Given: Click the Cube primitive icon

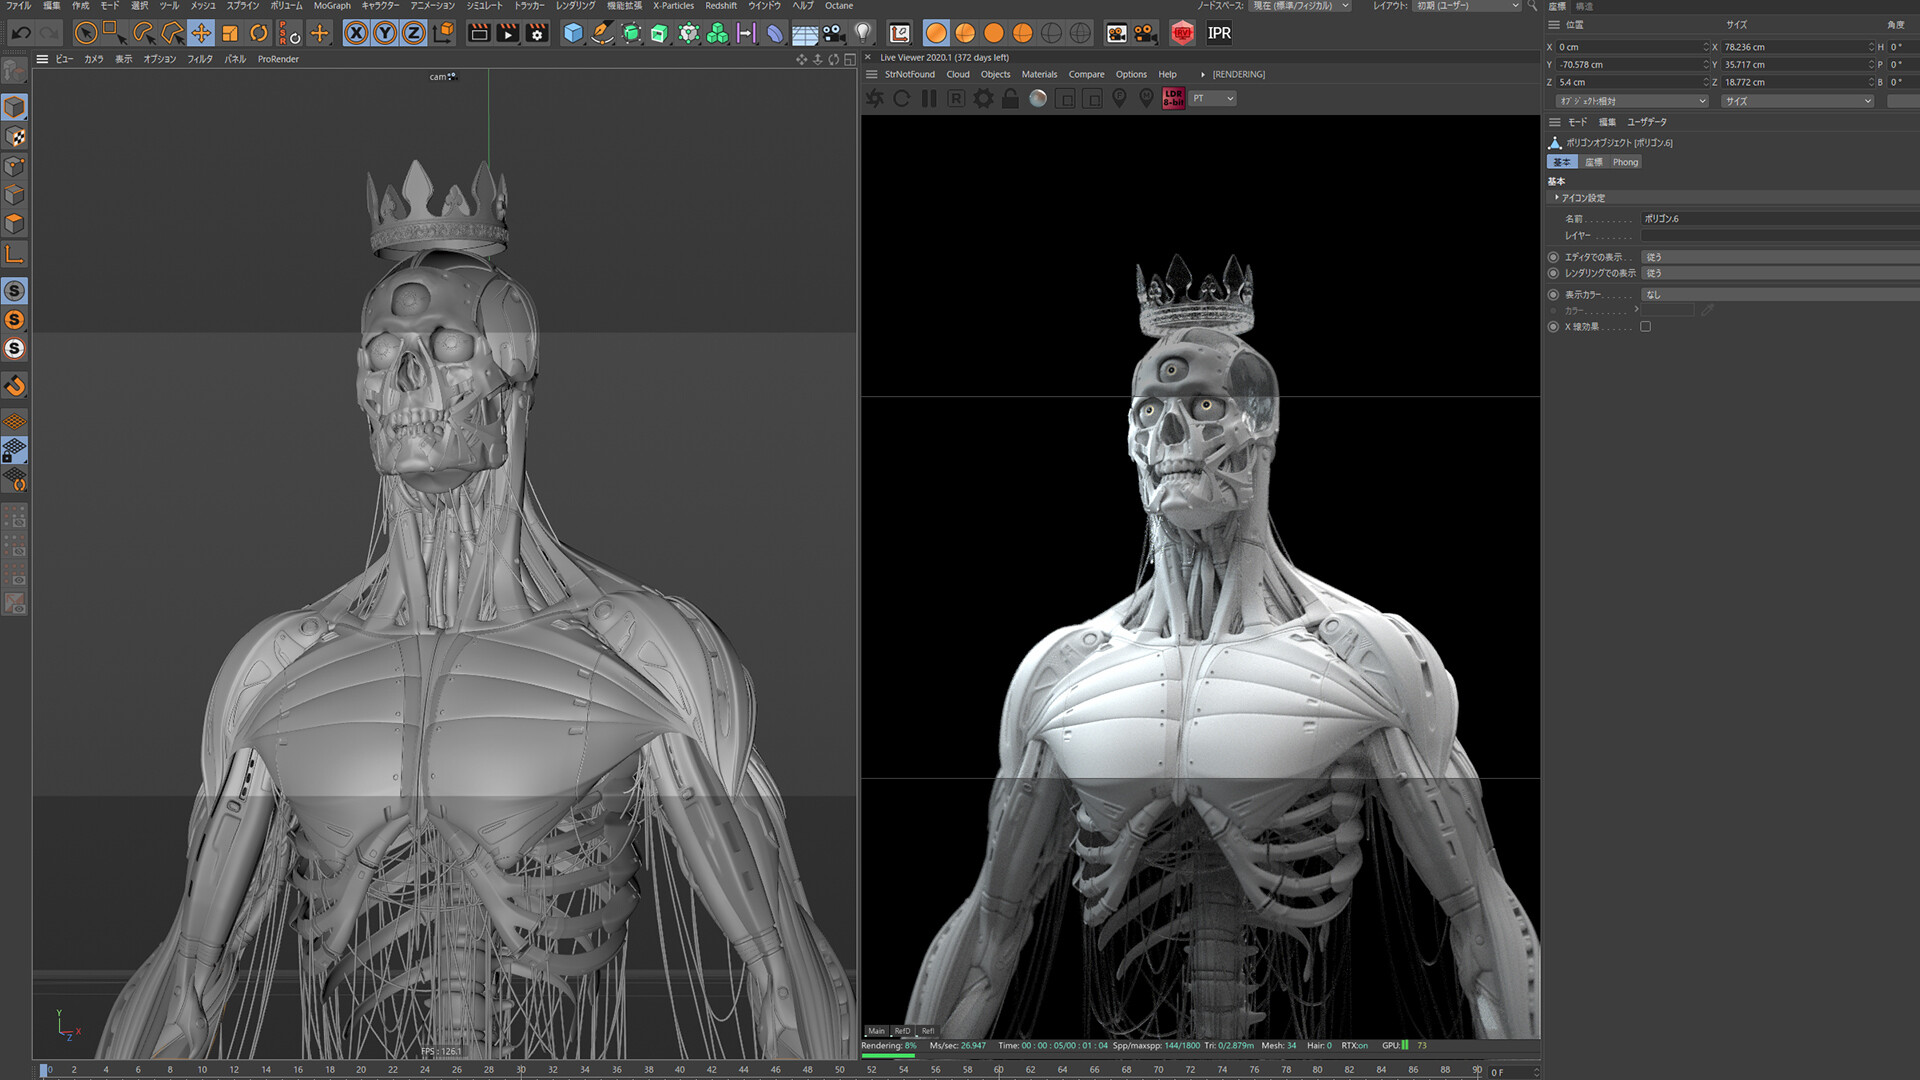Looking at the screenshot, I should coord(573,33).
